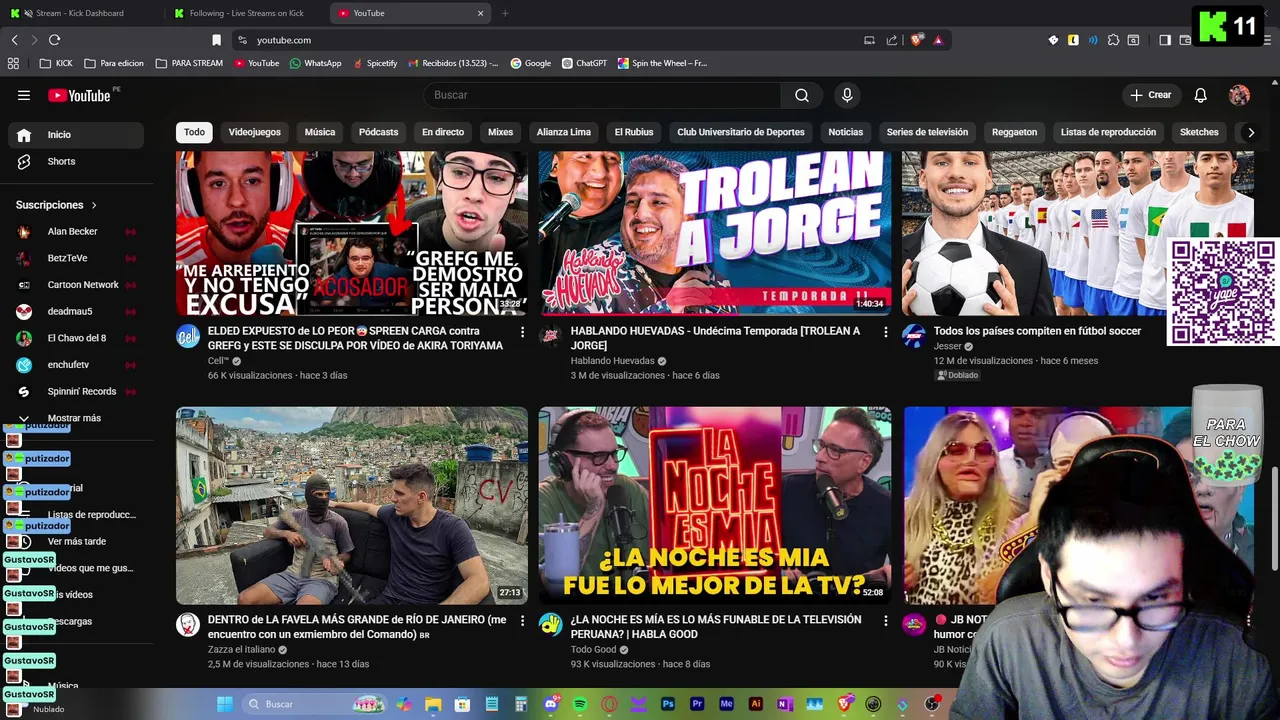Viewport: 1280px width, 720px height.
Task: Show more category chips with right arrow
Action: (1250, 132)
